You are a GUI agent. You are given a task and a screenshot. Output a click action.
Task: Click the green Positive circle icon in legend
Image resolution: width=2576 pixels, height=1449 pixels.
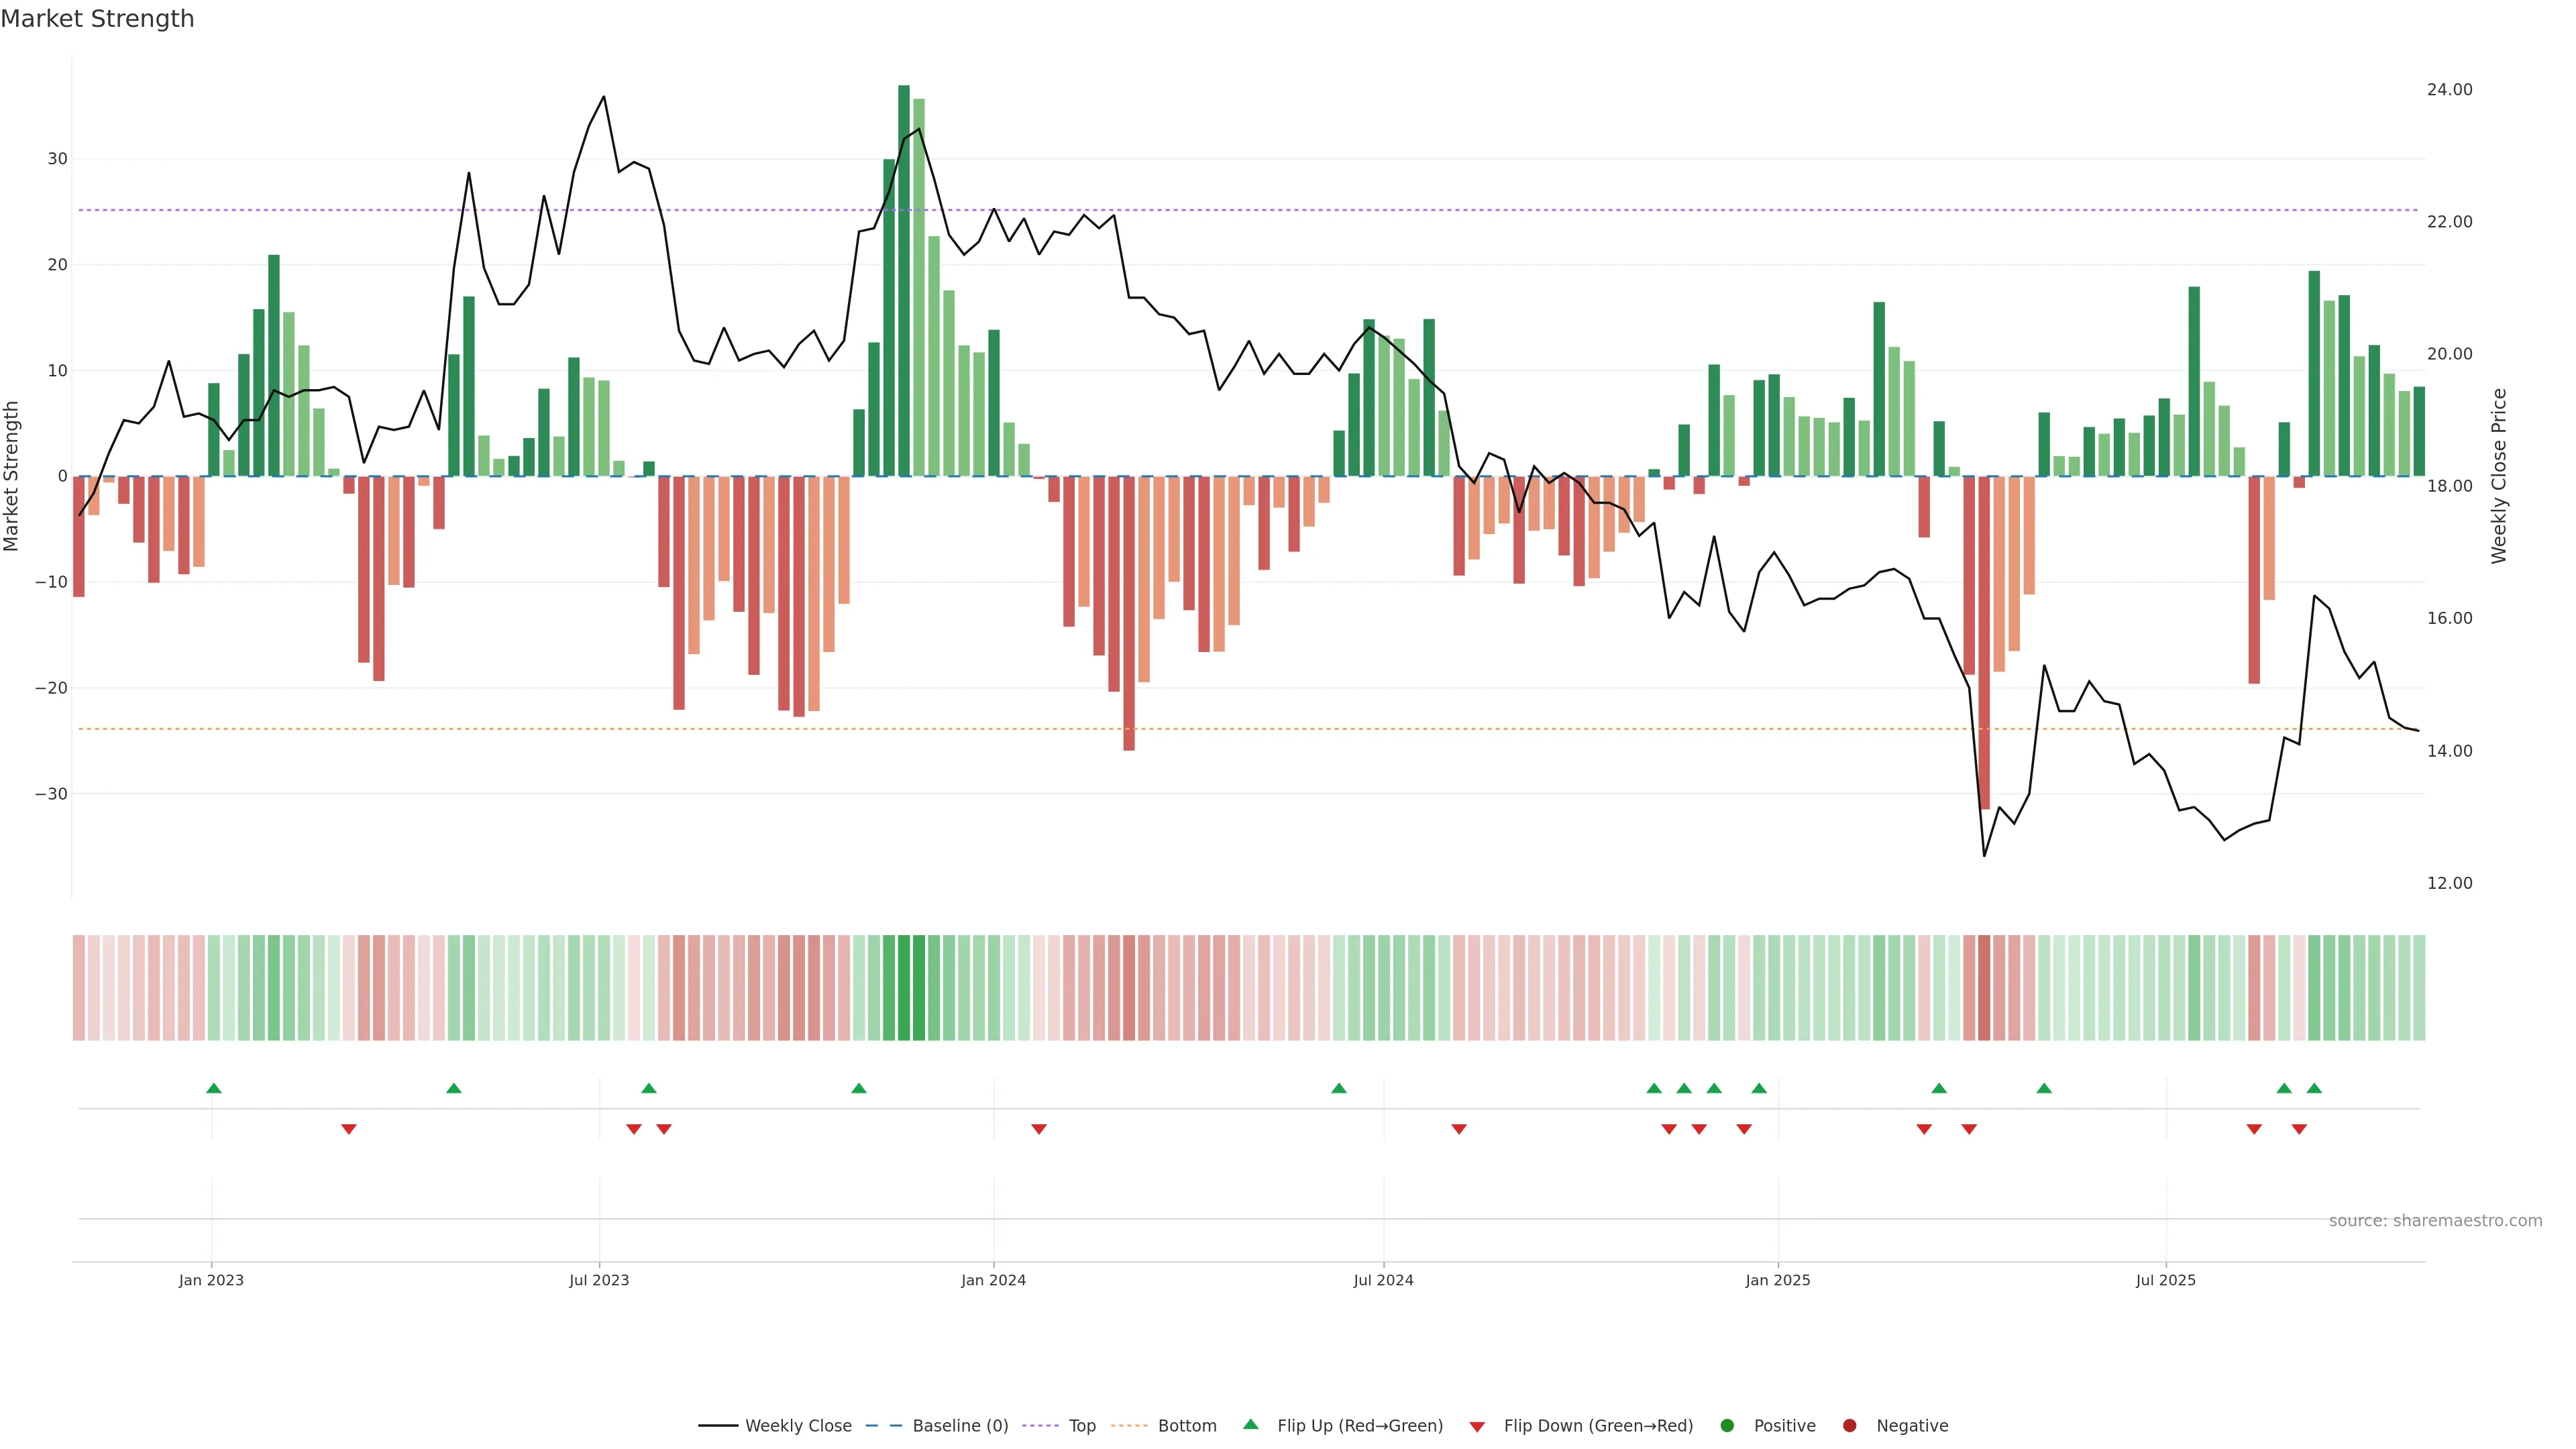[x=1727, y=1426]
